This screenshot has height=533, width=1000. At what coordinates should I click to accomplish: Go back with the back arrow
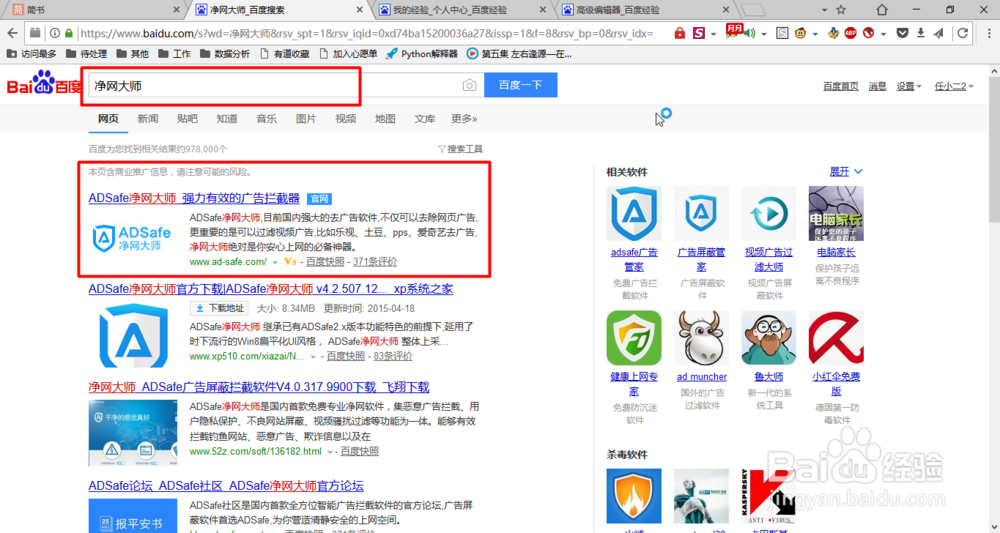coord(12,33)
